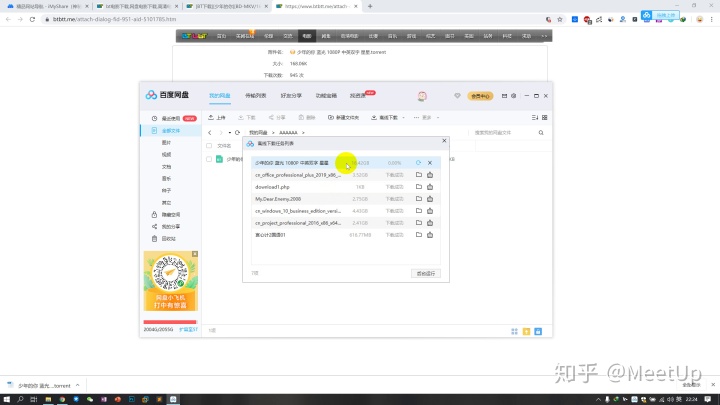Open the Transfer List tab
This screenshot has height=405, width=720.
pos(255,96)
